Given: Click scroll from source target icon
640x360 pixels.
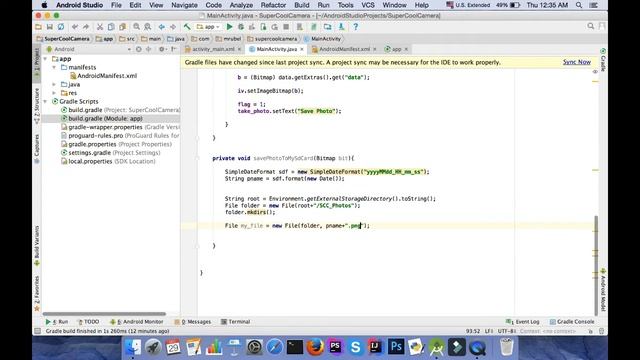Looking at the screenshot, I should (x=139, y=49).
